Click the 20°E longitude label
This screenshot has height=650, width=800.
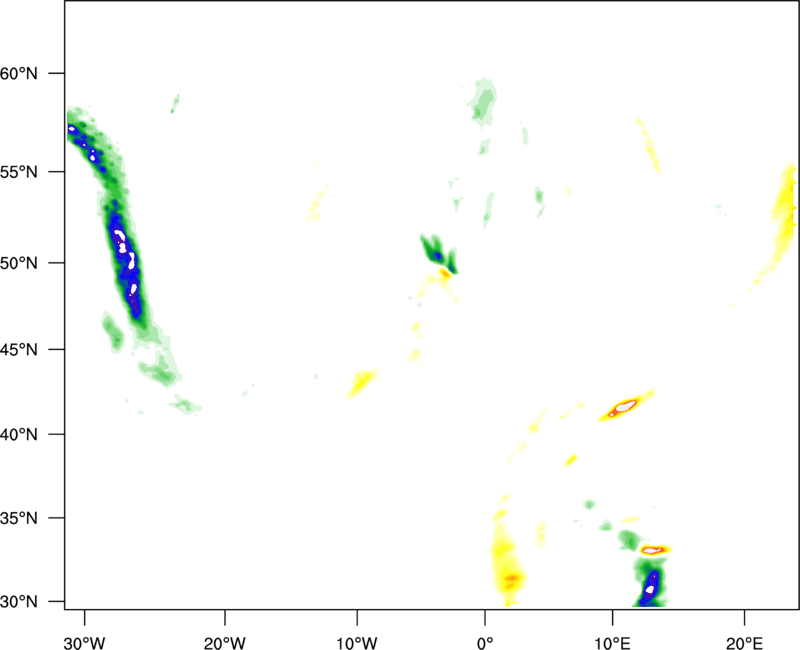[744, 643]
